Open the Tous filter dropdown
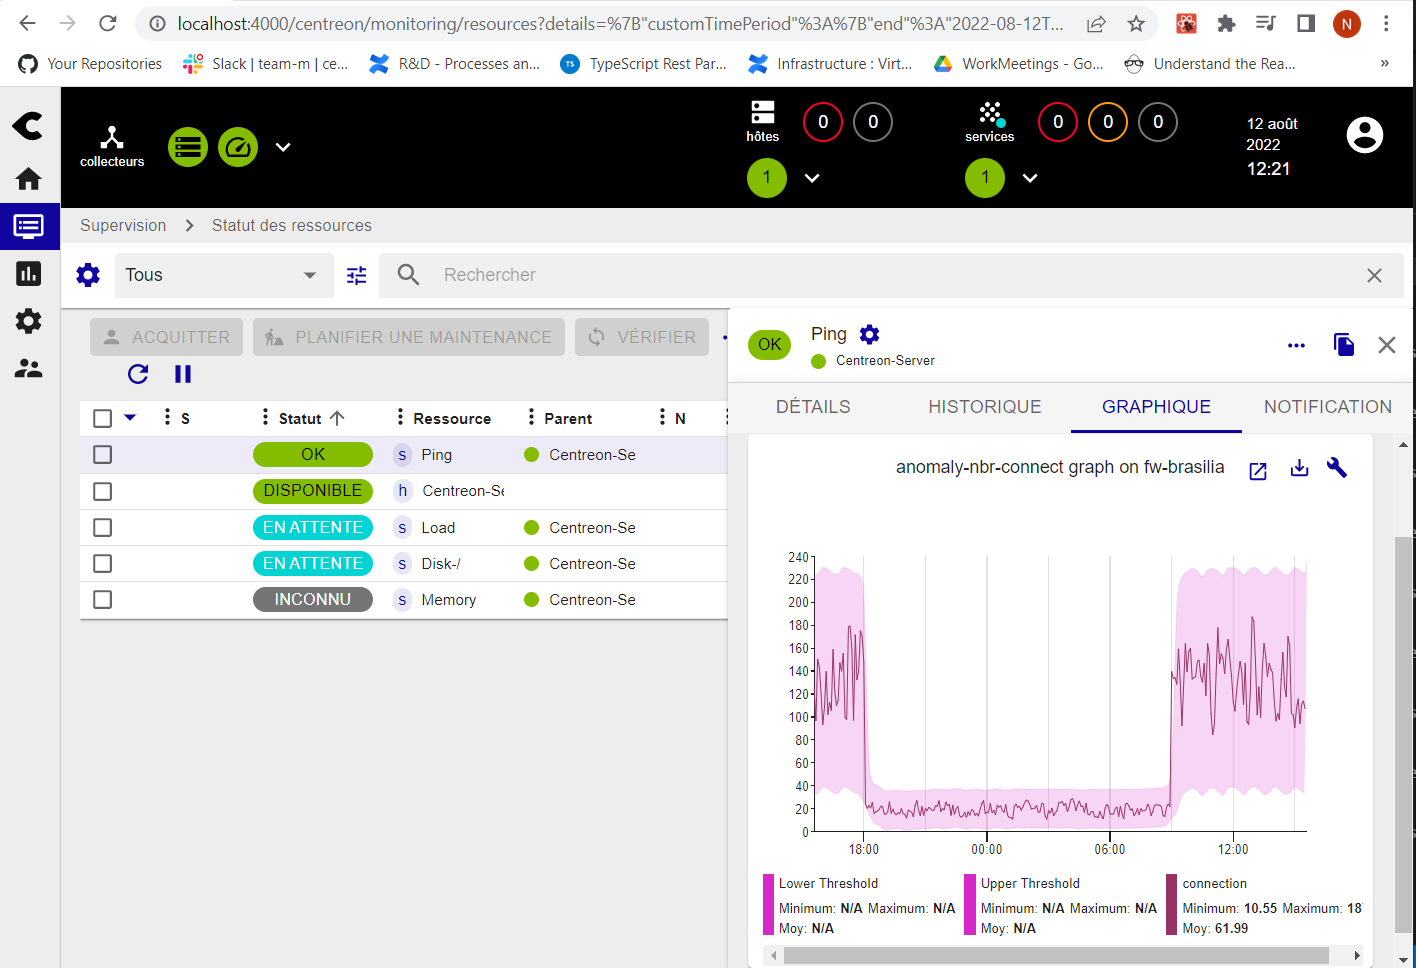Screen dimensions: 1416x968 [224, 275]
